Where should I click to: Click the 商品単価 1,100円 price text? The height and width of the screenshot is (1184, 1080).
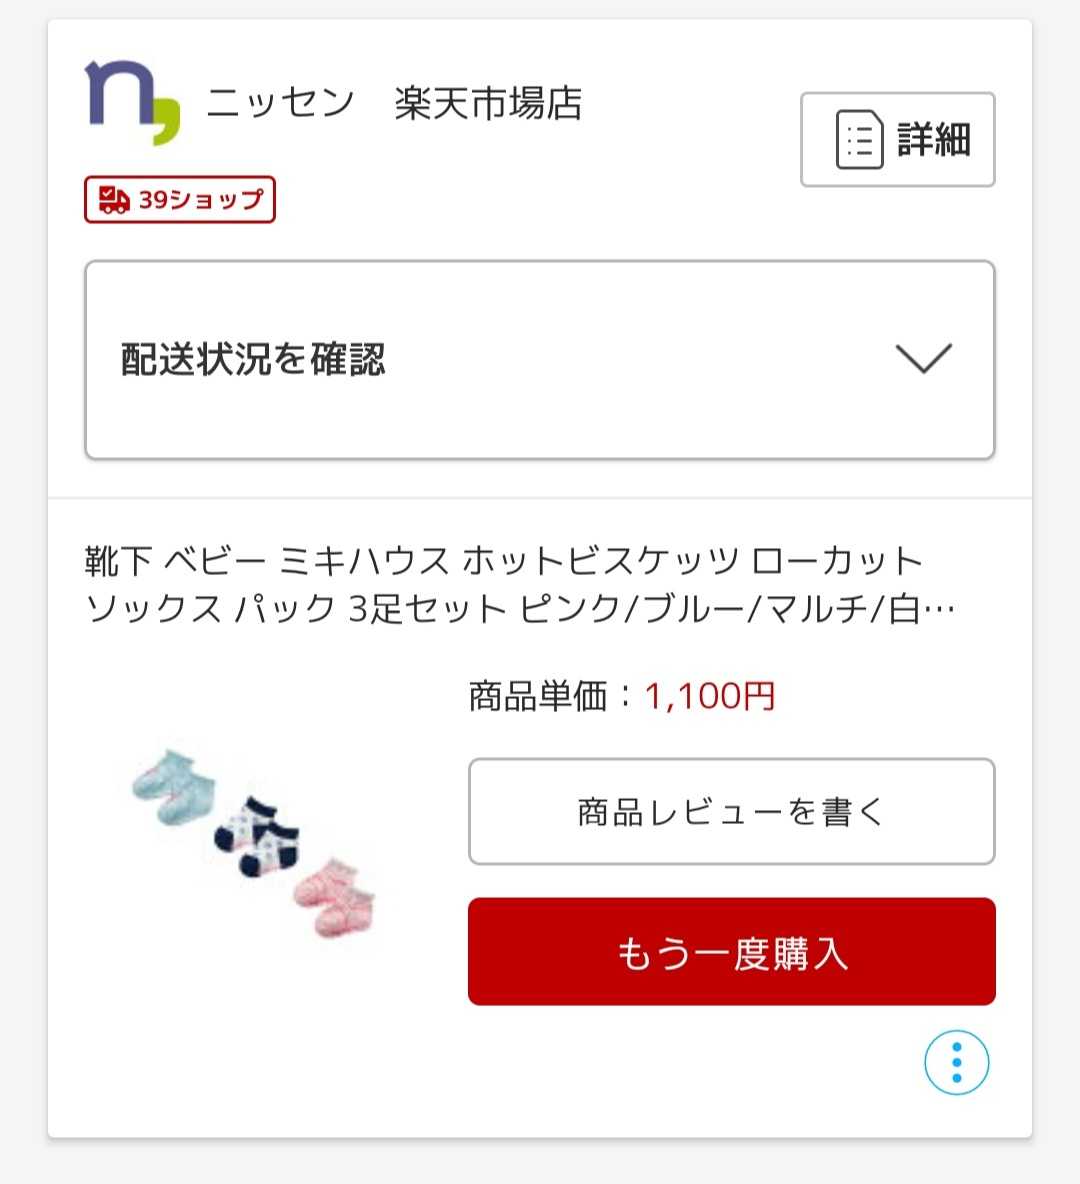622,696
